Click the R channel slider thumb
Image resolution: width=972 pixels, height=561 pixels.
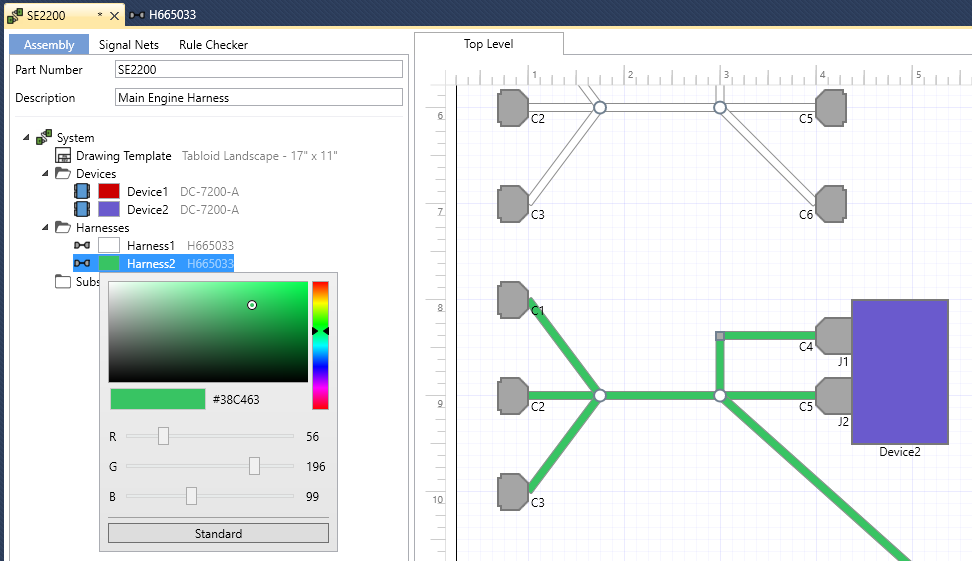[163, 436]
